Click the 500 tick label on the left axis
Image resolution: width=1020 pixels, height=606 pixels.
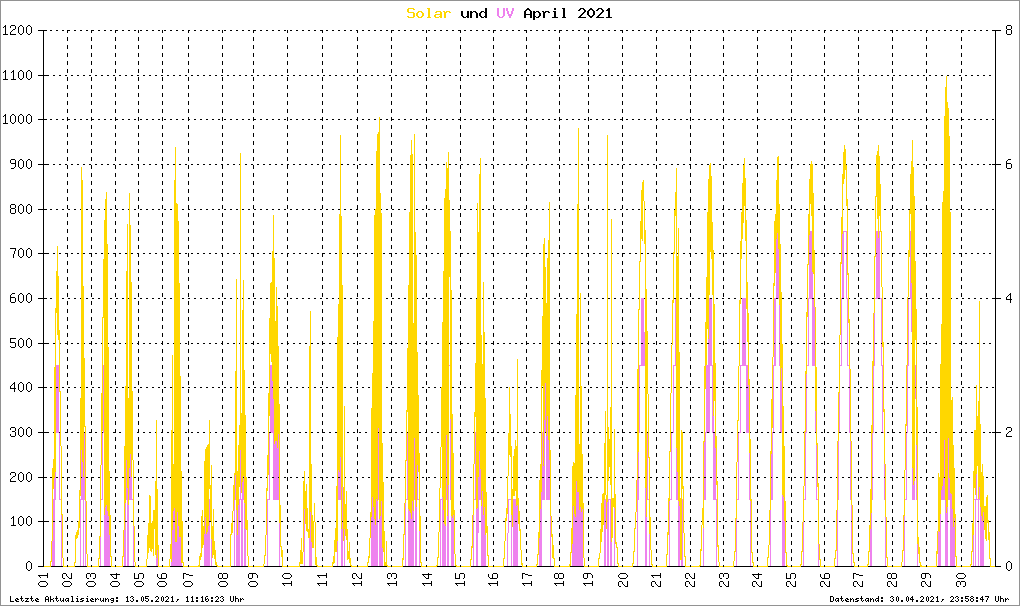(22, 343)
